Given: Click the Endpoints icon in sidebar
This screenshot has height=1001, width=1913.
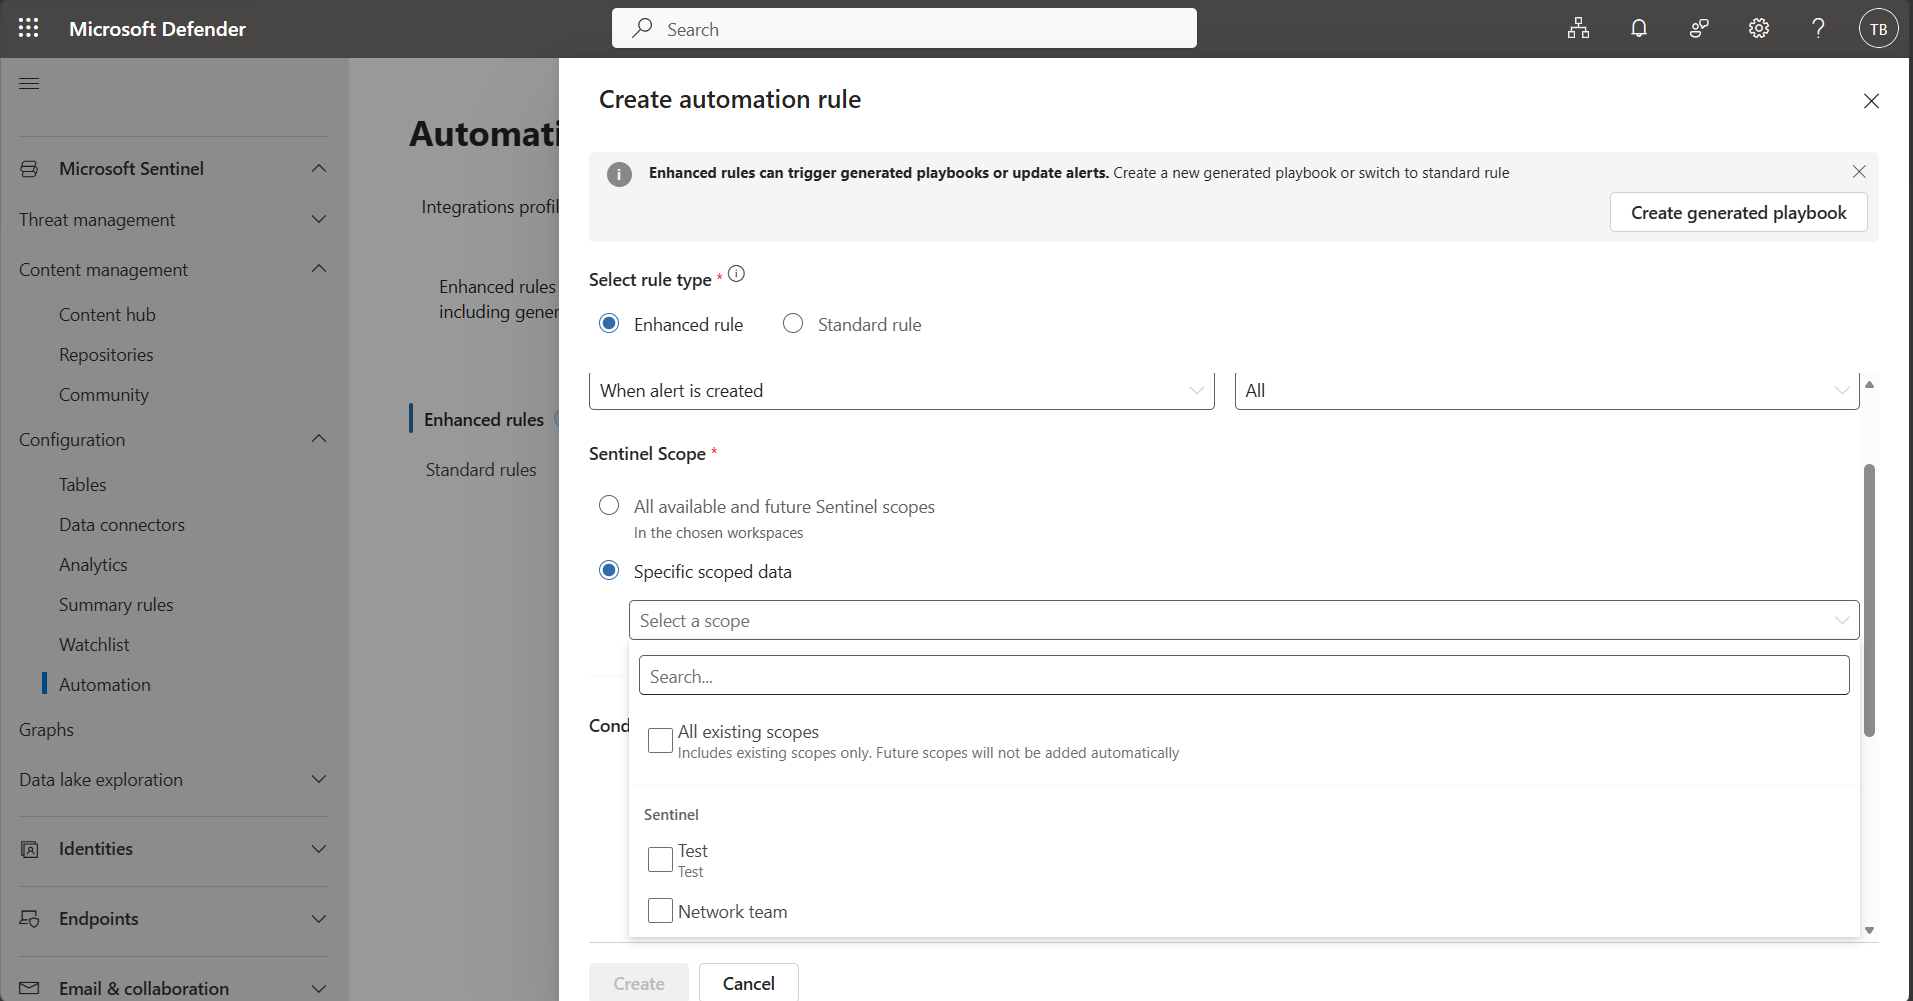Looking at the screenshot, I should point(29,919).
